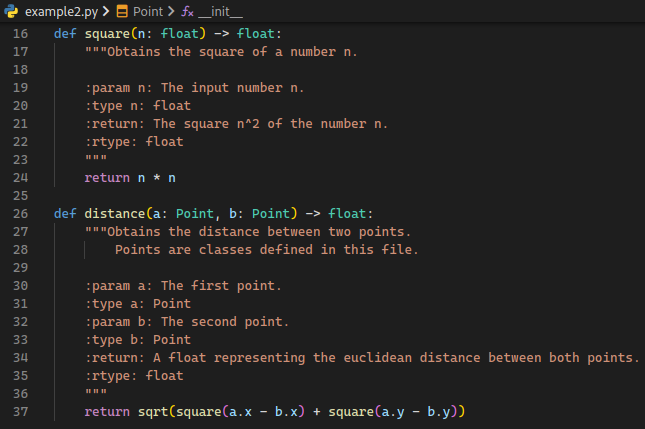Click ':type b: Point' docstring line

[138, 340]
